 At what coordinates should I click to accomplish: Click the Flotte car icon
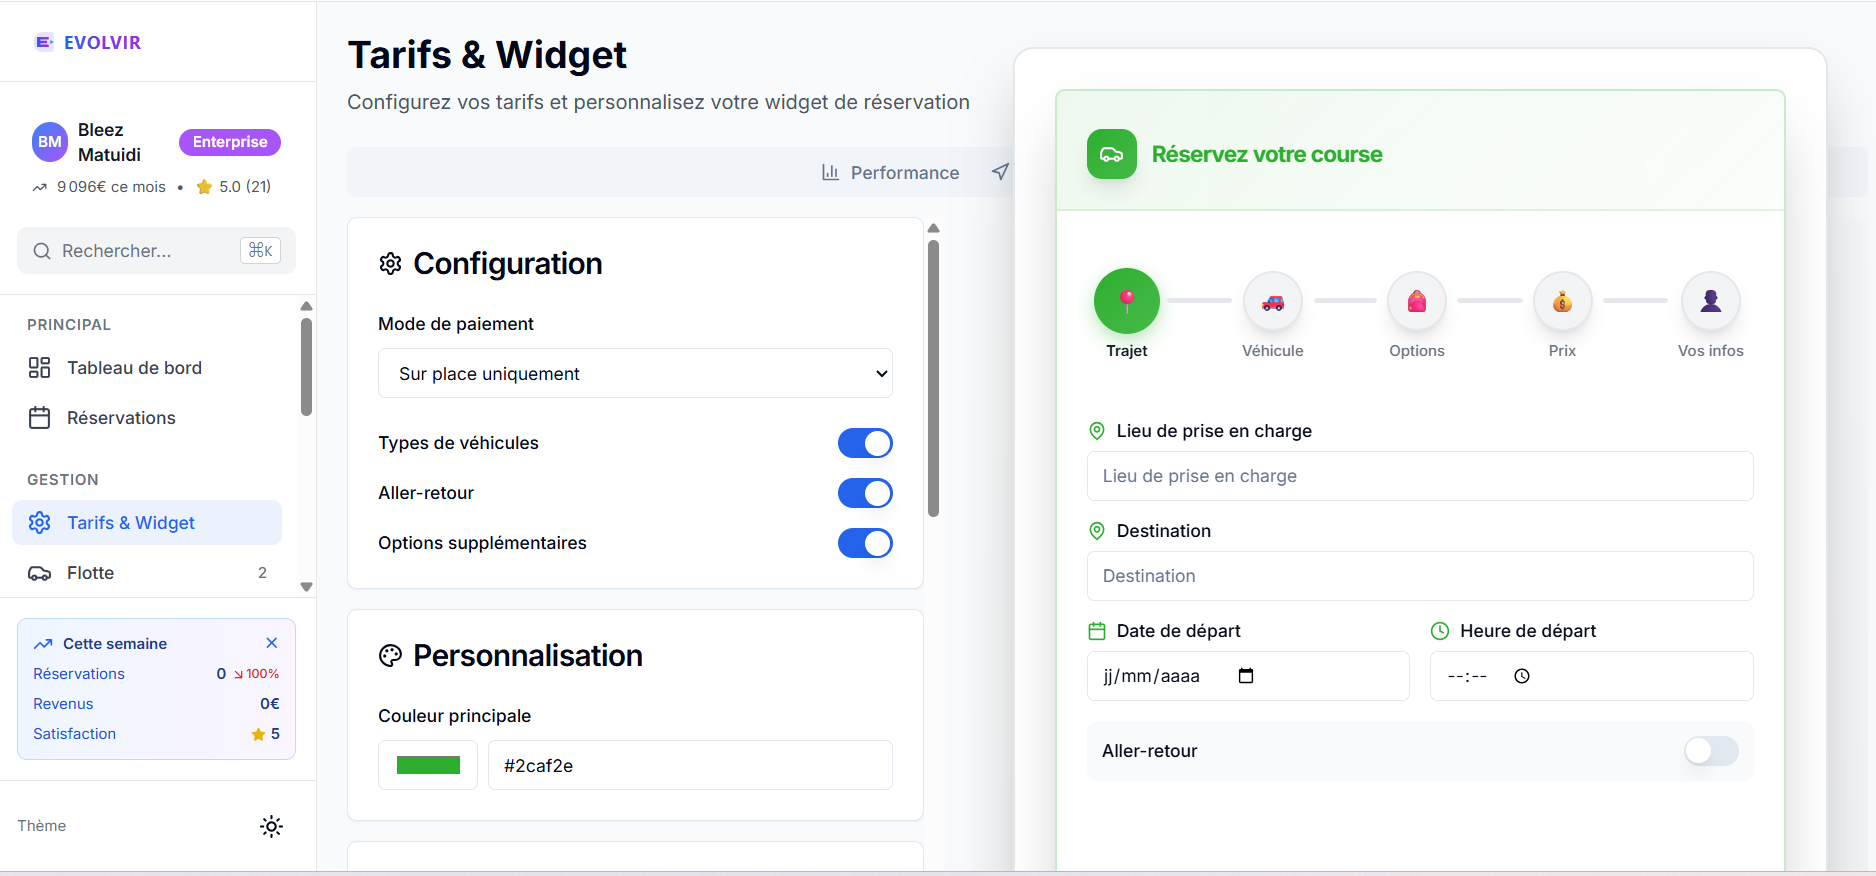[40, 573]
